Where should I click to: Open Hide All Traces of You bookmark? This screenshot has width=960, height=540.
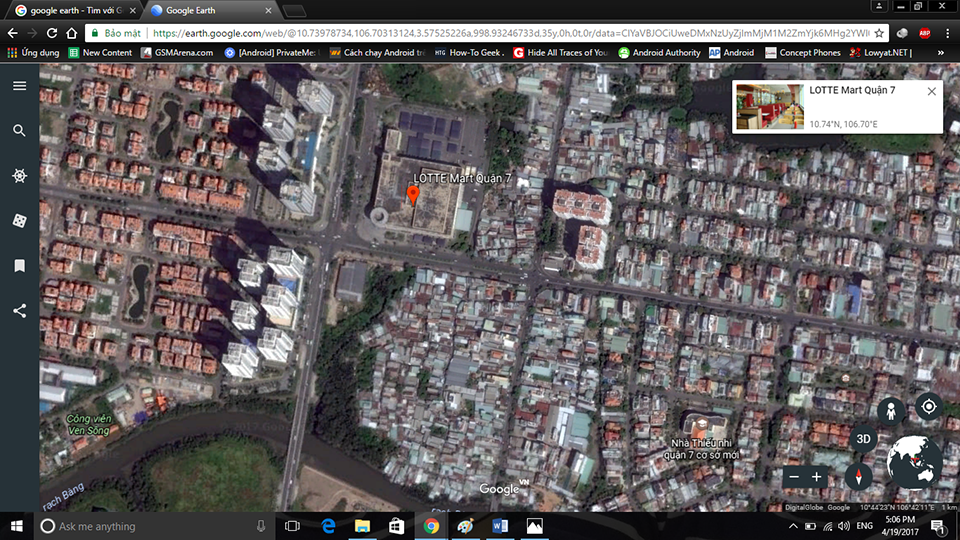pyautogui.click(x=560, y=53)
